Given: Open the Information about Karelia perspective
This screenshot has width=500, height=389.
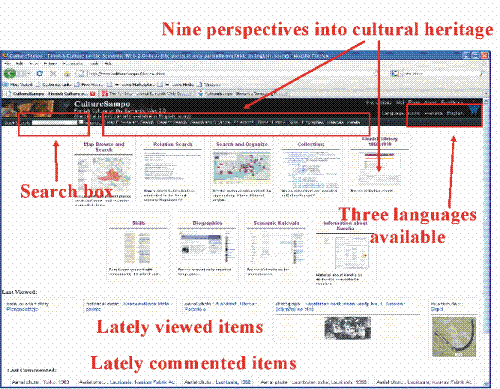Looking at the screenshot, I should click(x=345, y=225).
